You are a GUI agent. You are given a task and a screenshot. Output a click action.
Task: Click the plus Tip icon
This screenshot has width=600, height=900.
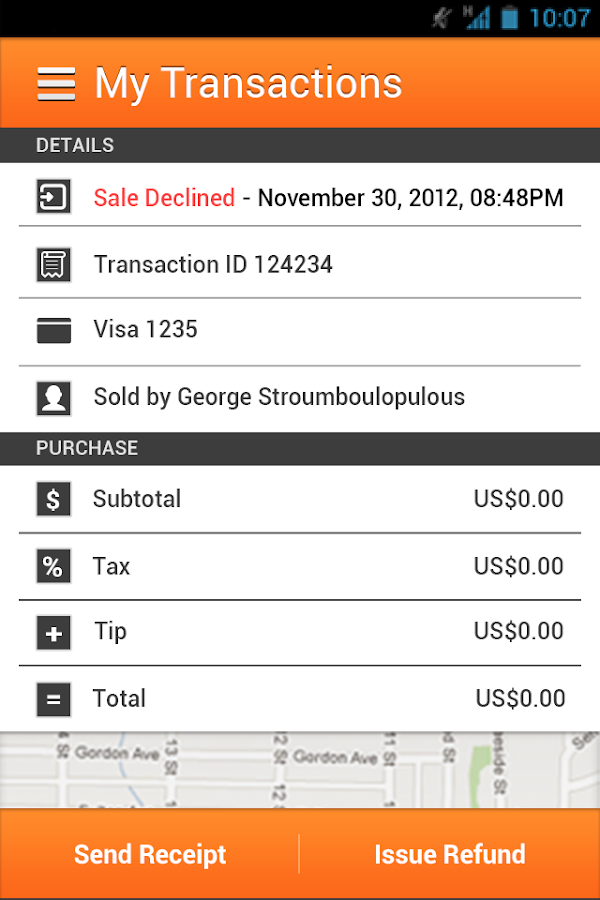click(53, 633)
